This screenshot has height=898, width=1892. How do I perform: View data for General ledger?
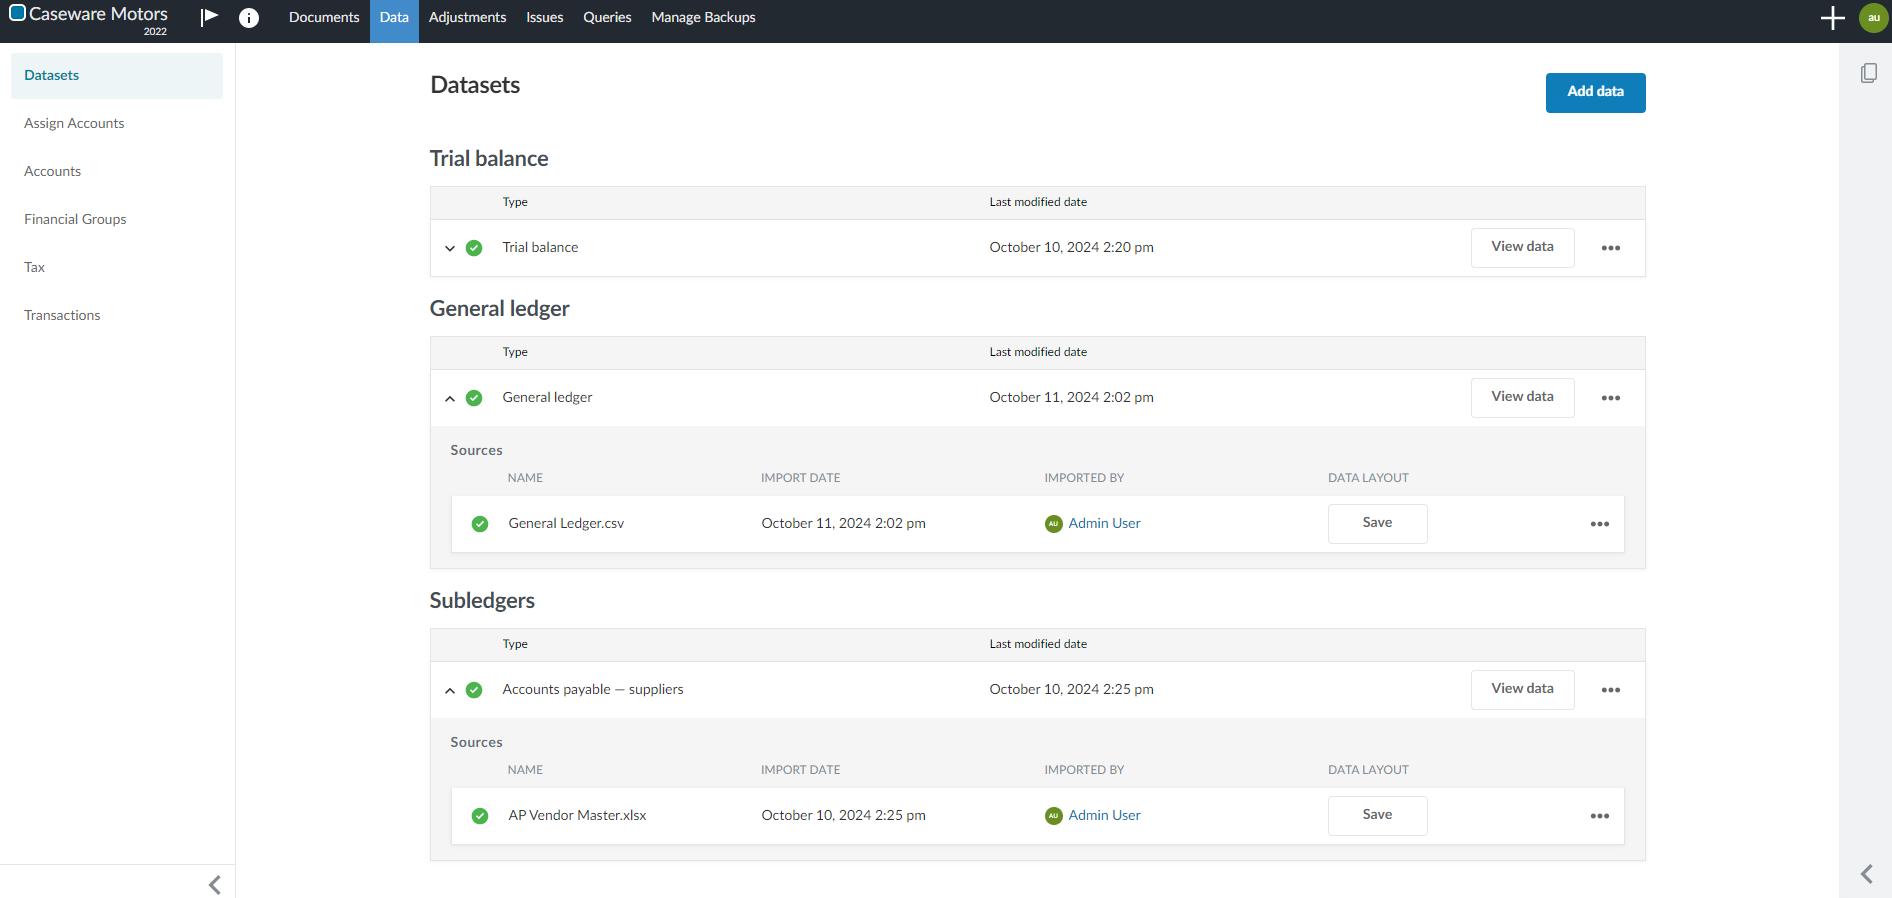click(x=1522, y=397)
